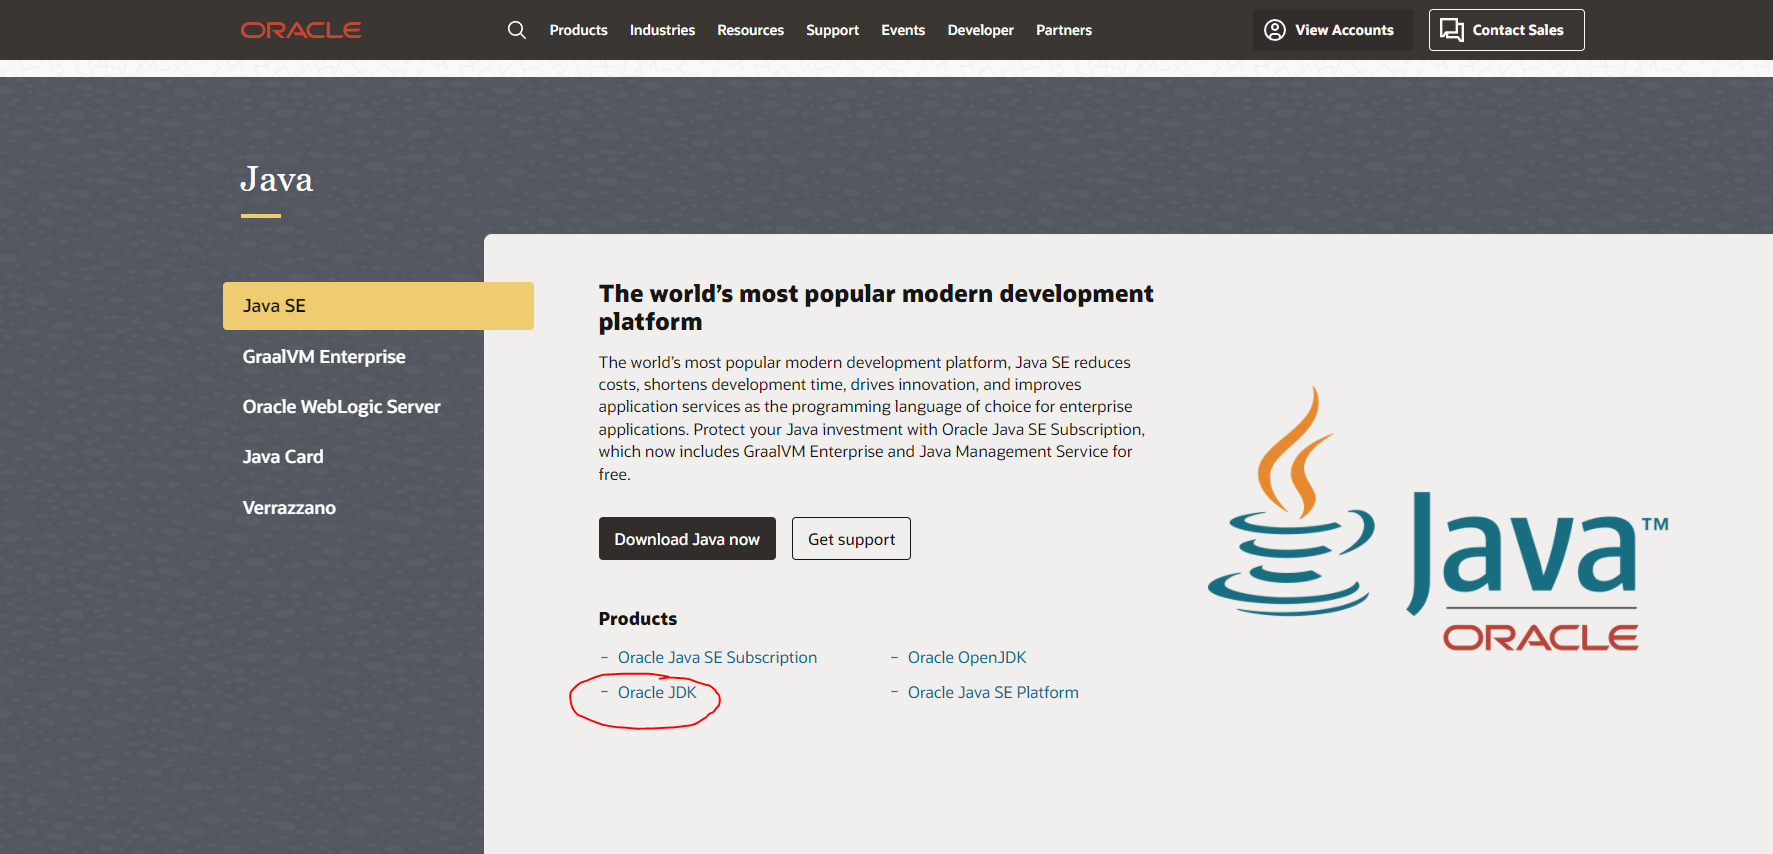The height and width of the screenshot is (854, 1773).
Task: Click the Products section heading
Action: 638,619
